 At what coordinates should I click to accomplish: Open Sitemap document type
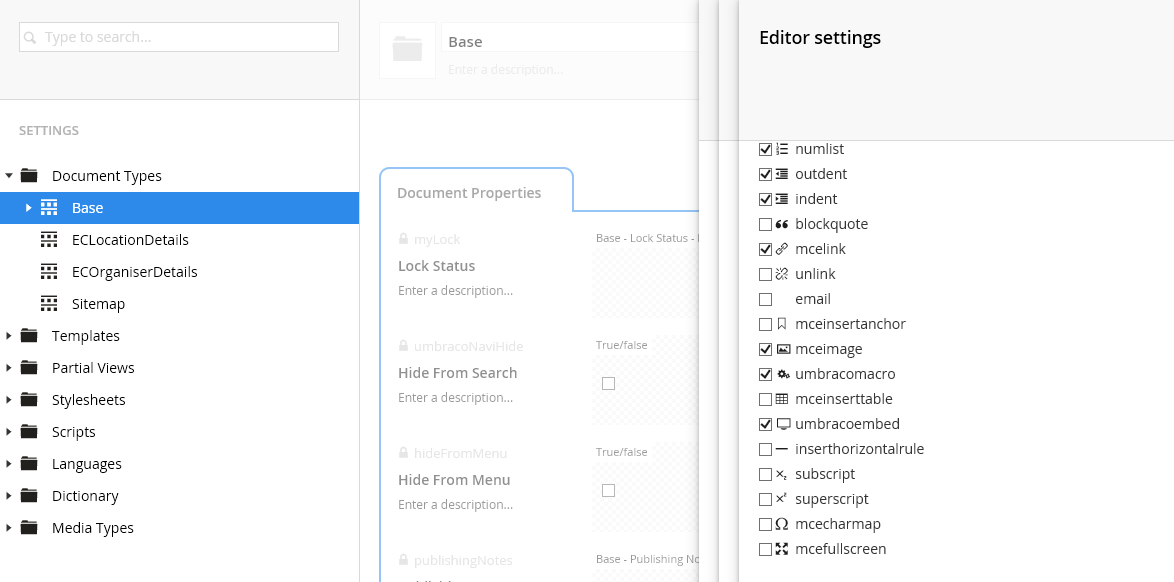pos(98,304)
